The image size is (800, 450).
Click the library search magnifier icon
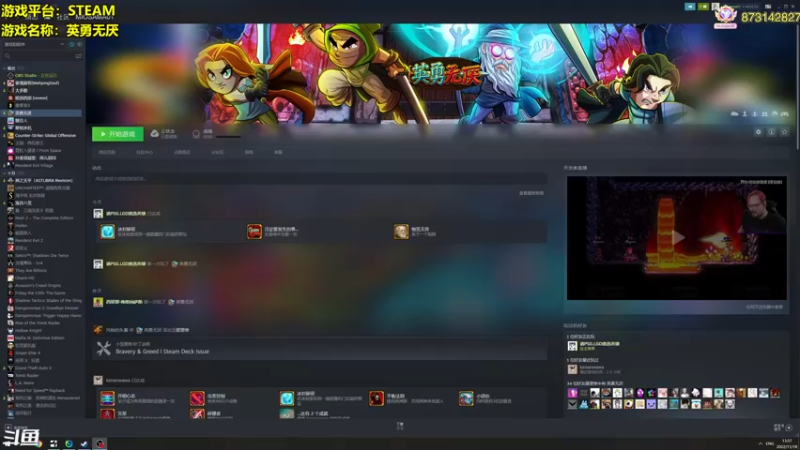point(7,56)
